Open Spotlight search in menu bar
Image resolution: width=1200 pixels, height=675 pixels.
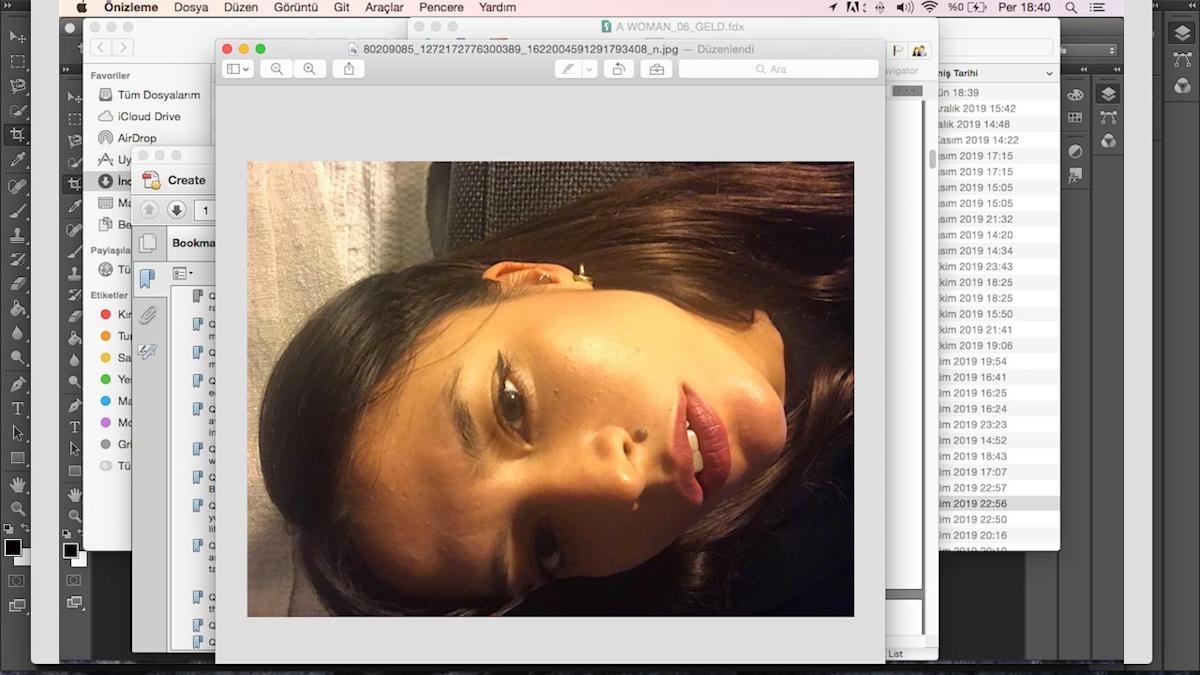[x=1073, y=7]
